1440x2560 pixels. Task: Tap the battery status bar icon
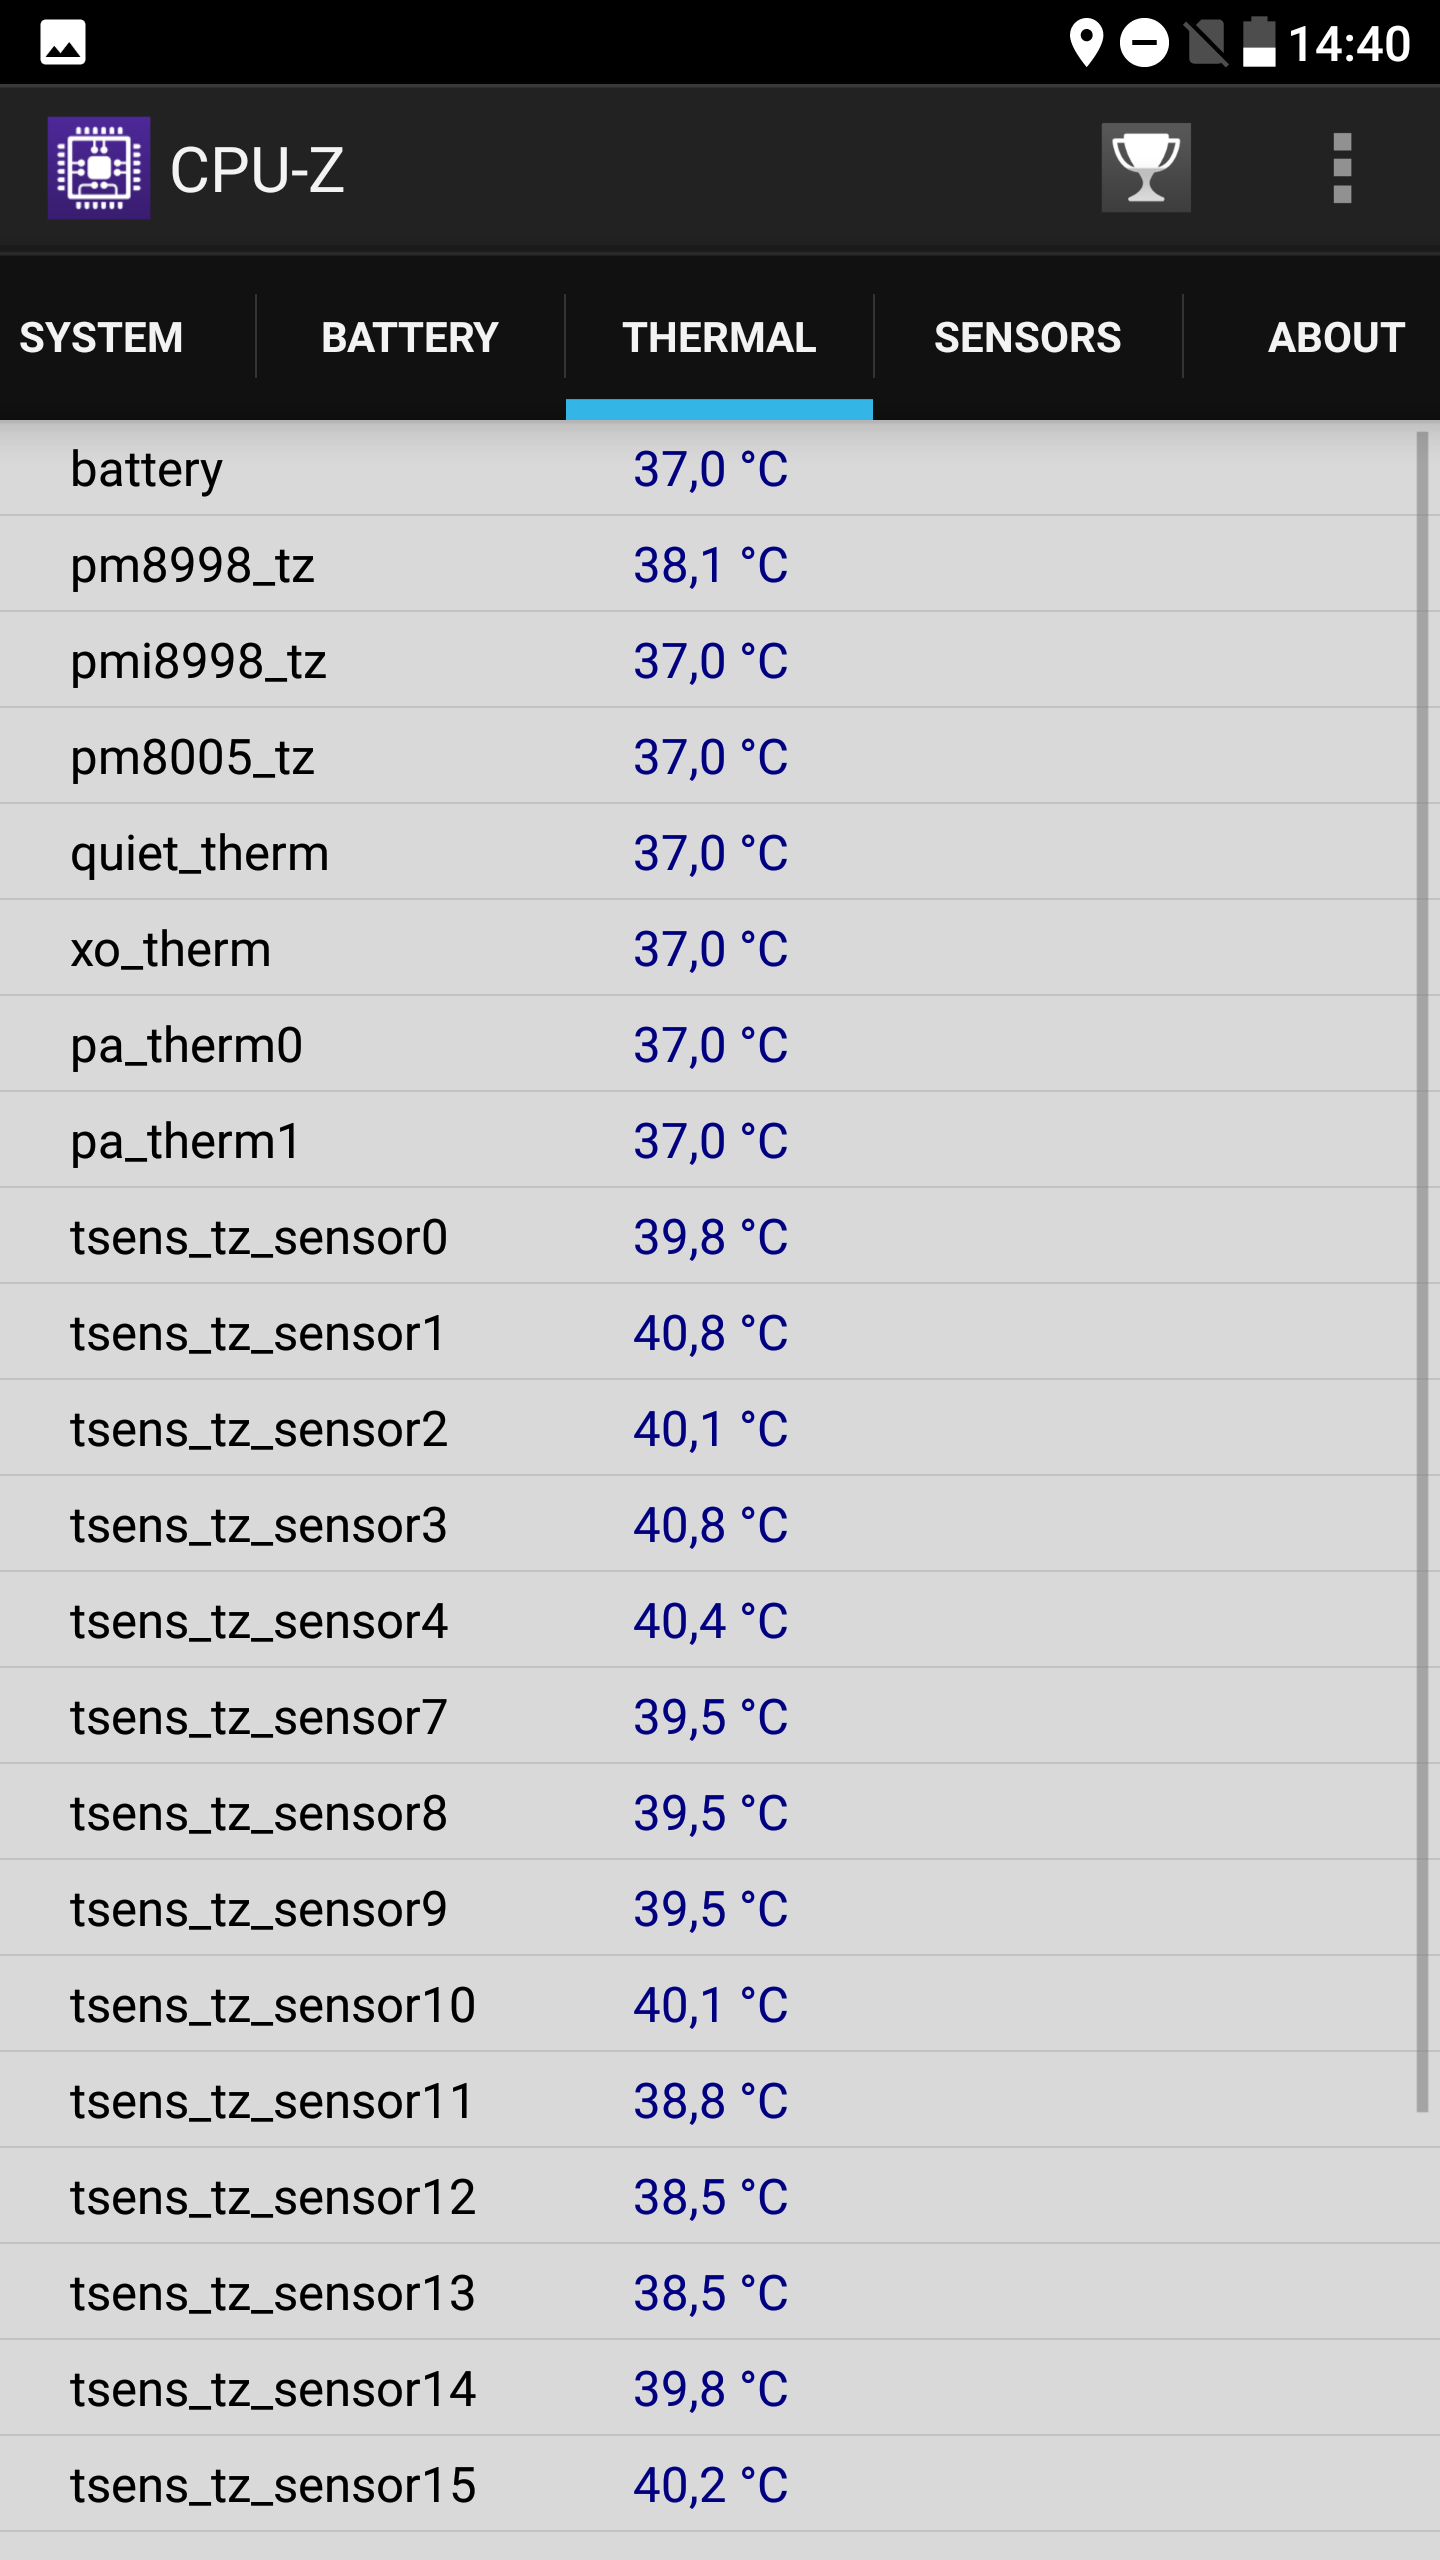click(x=1259, y=42)
